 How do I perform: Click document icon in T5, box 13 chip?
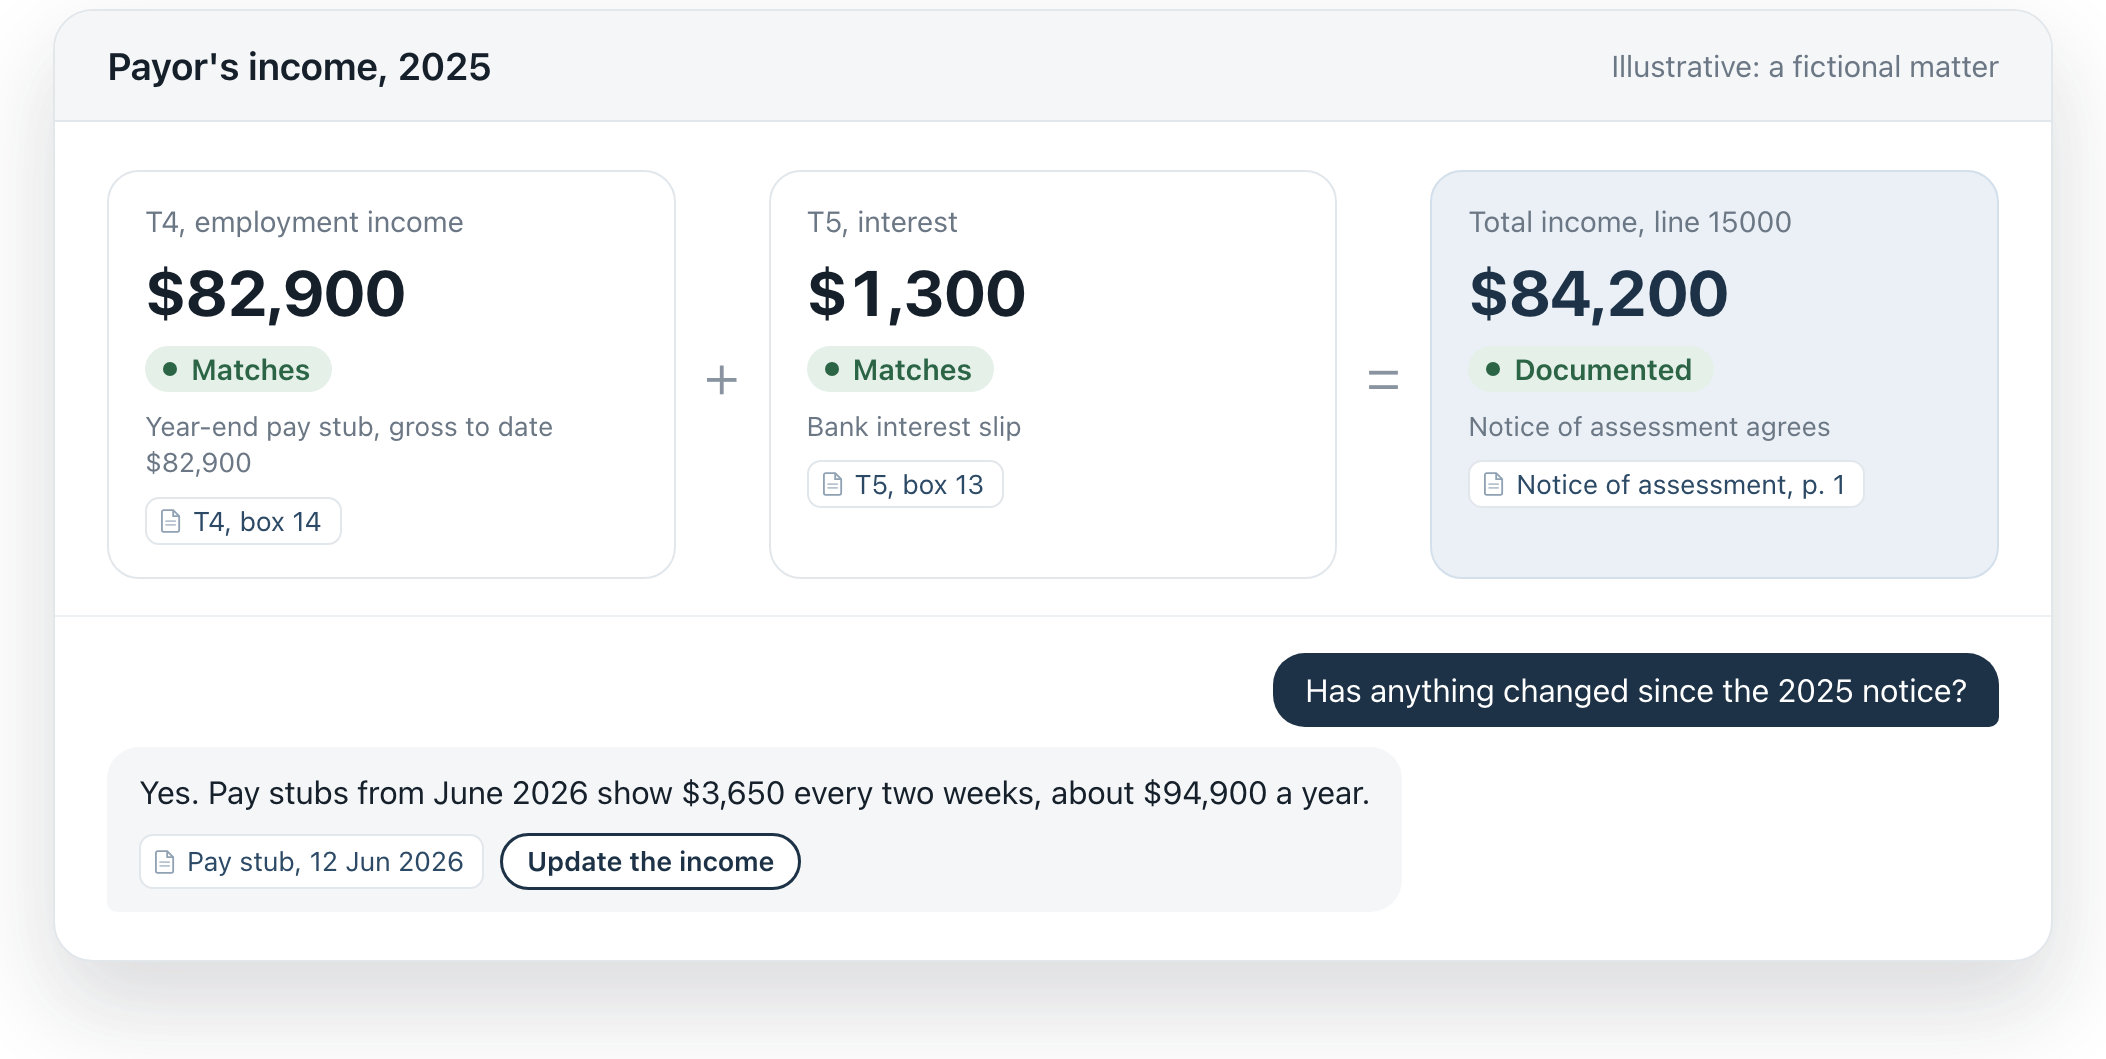832,484
